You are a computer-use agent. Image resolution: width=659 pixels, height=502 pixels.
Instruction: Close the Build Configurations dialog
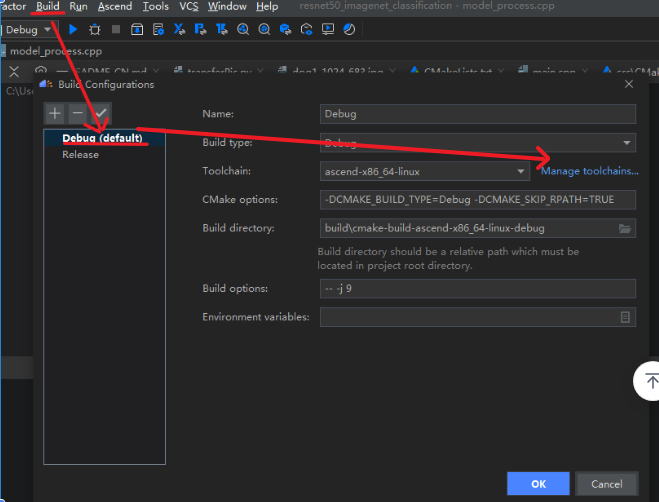pyautogui.click(x=629, y=84)
